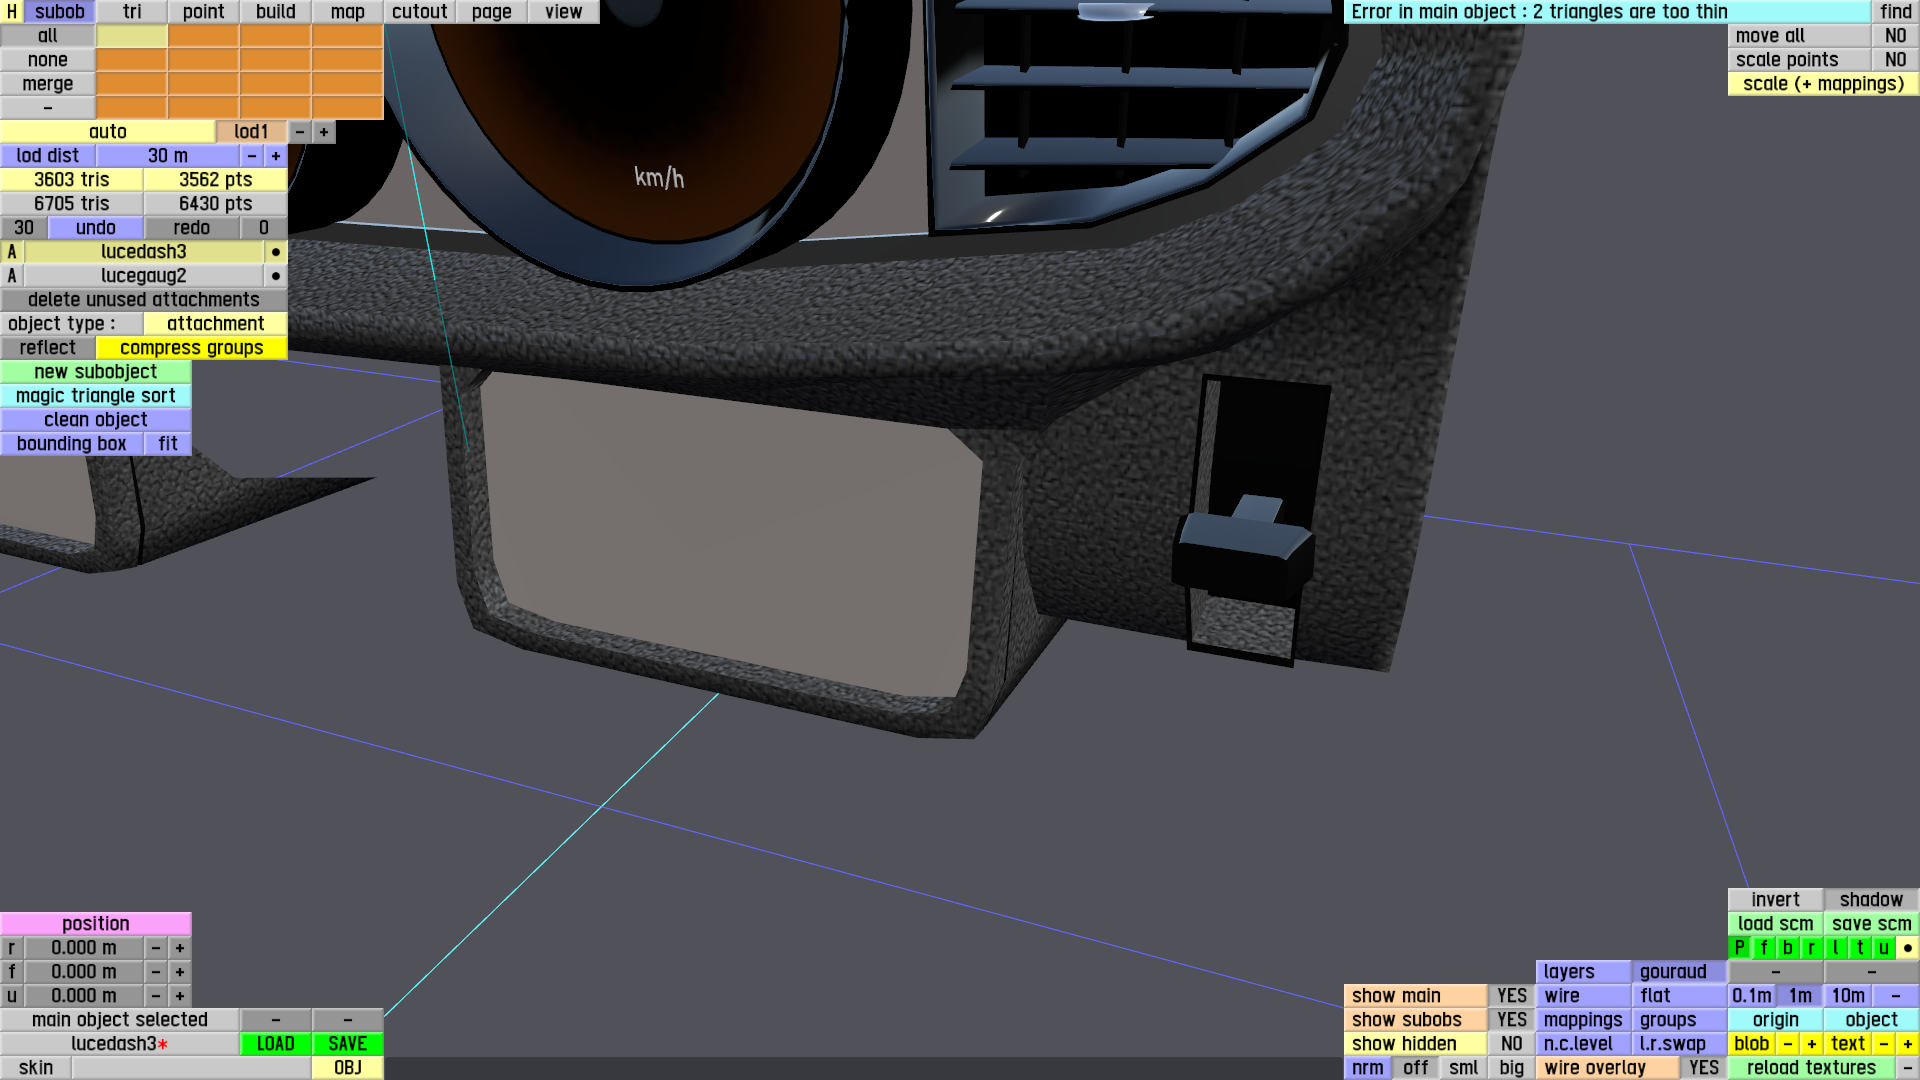Toggle show hidden from NO

pos(1511,1044)
